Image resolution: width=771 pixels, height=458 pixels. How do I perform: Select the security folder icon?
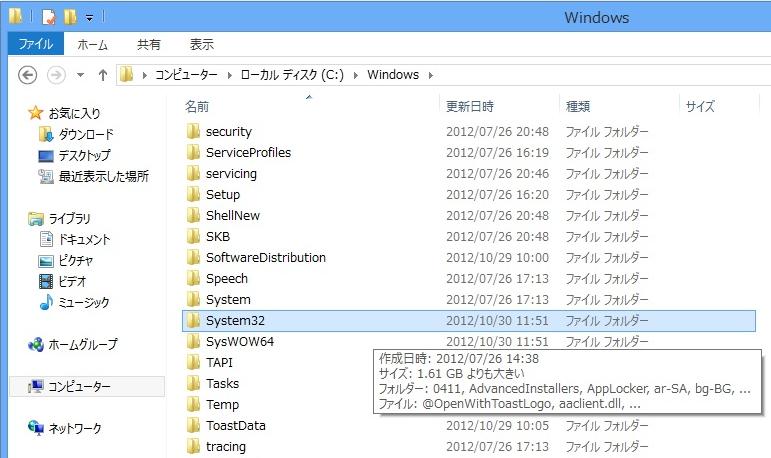(x=193, y=131)
